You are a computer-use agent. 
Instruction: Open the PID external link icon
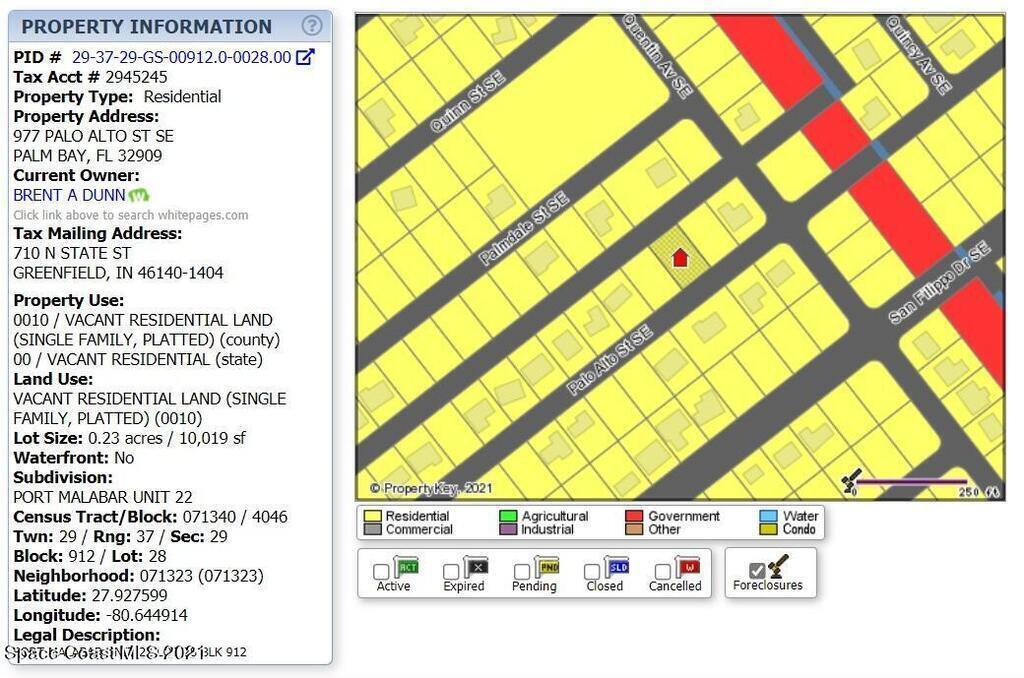pos(305,58)
